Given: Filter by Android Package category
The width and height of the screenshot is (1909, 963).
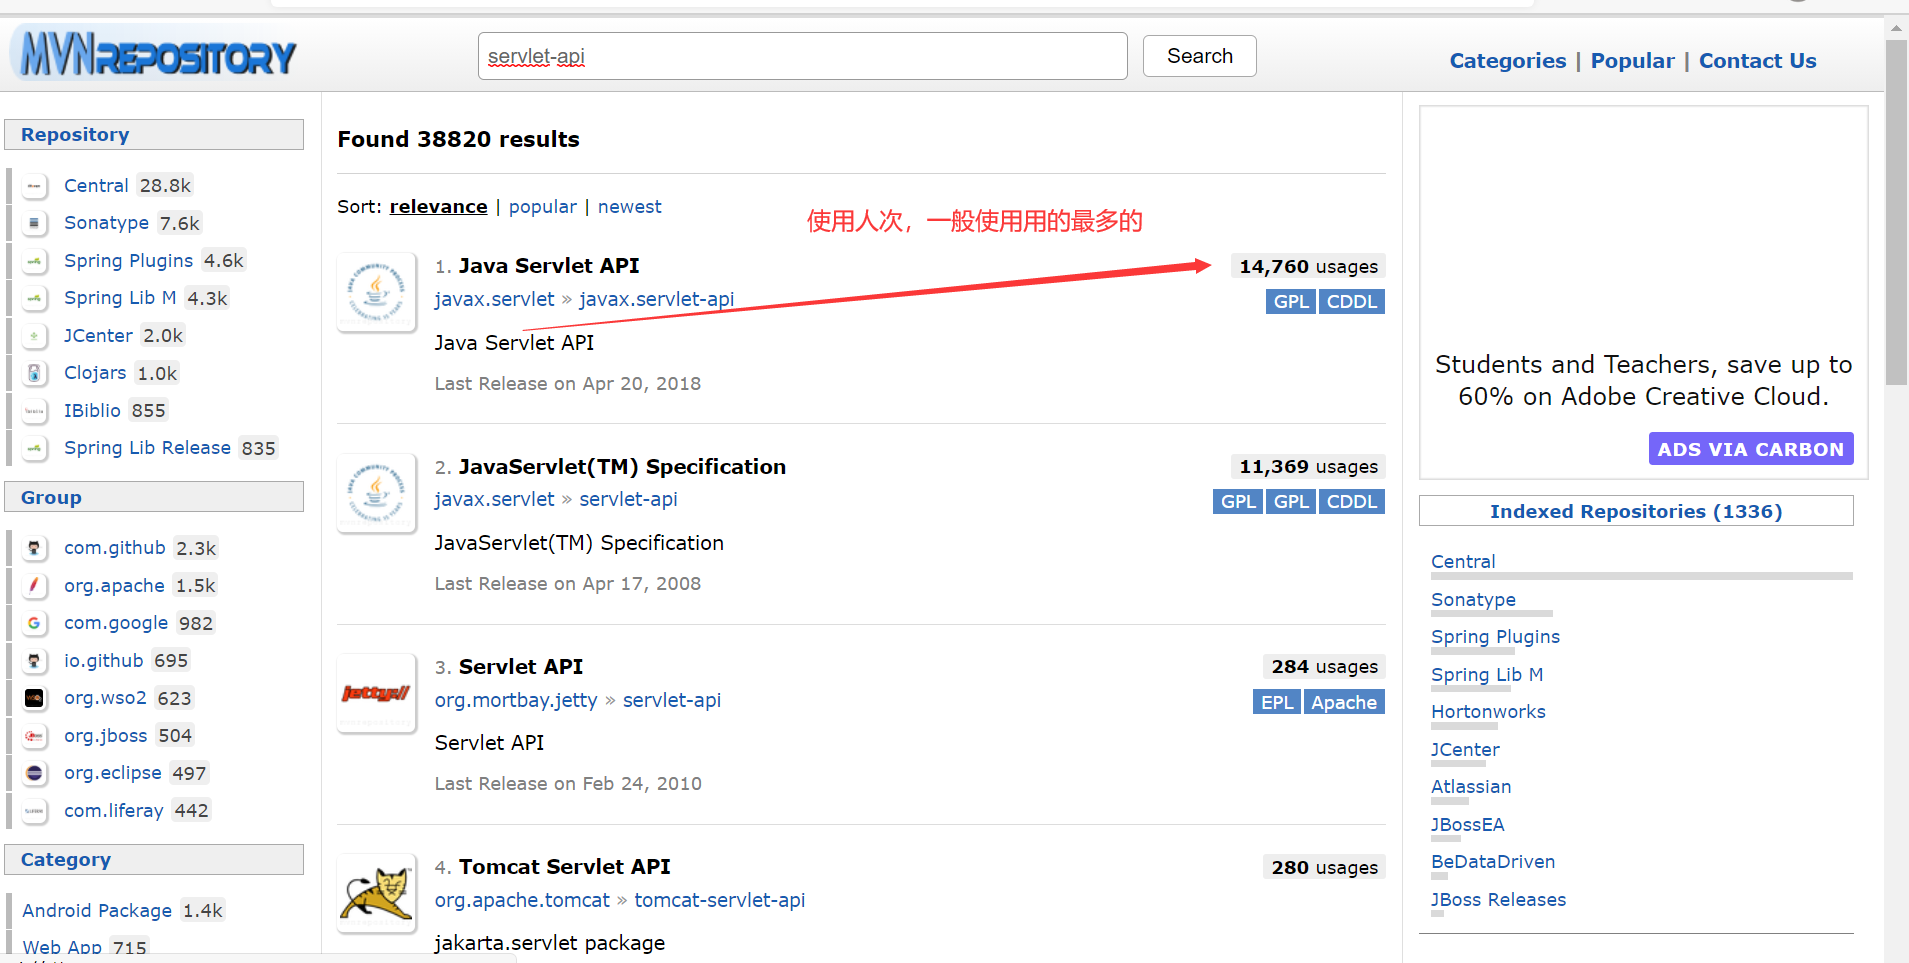Looking at the screenshot, I should [97, 911].
